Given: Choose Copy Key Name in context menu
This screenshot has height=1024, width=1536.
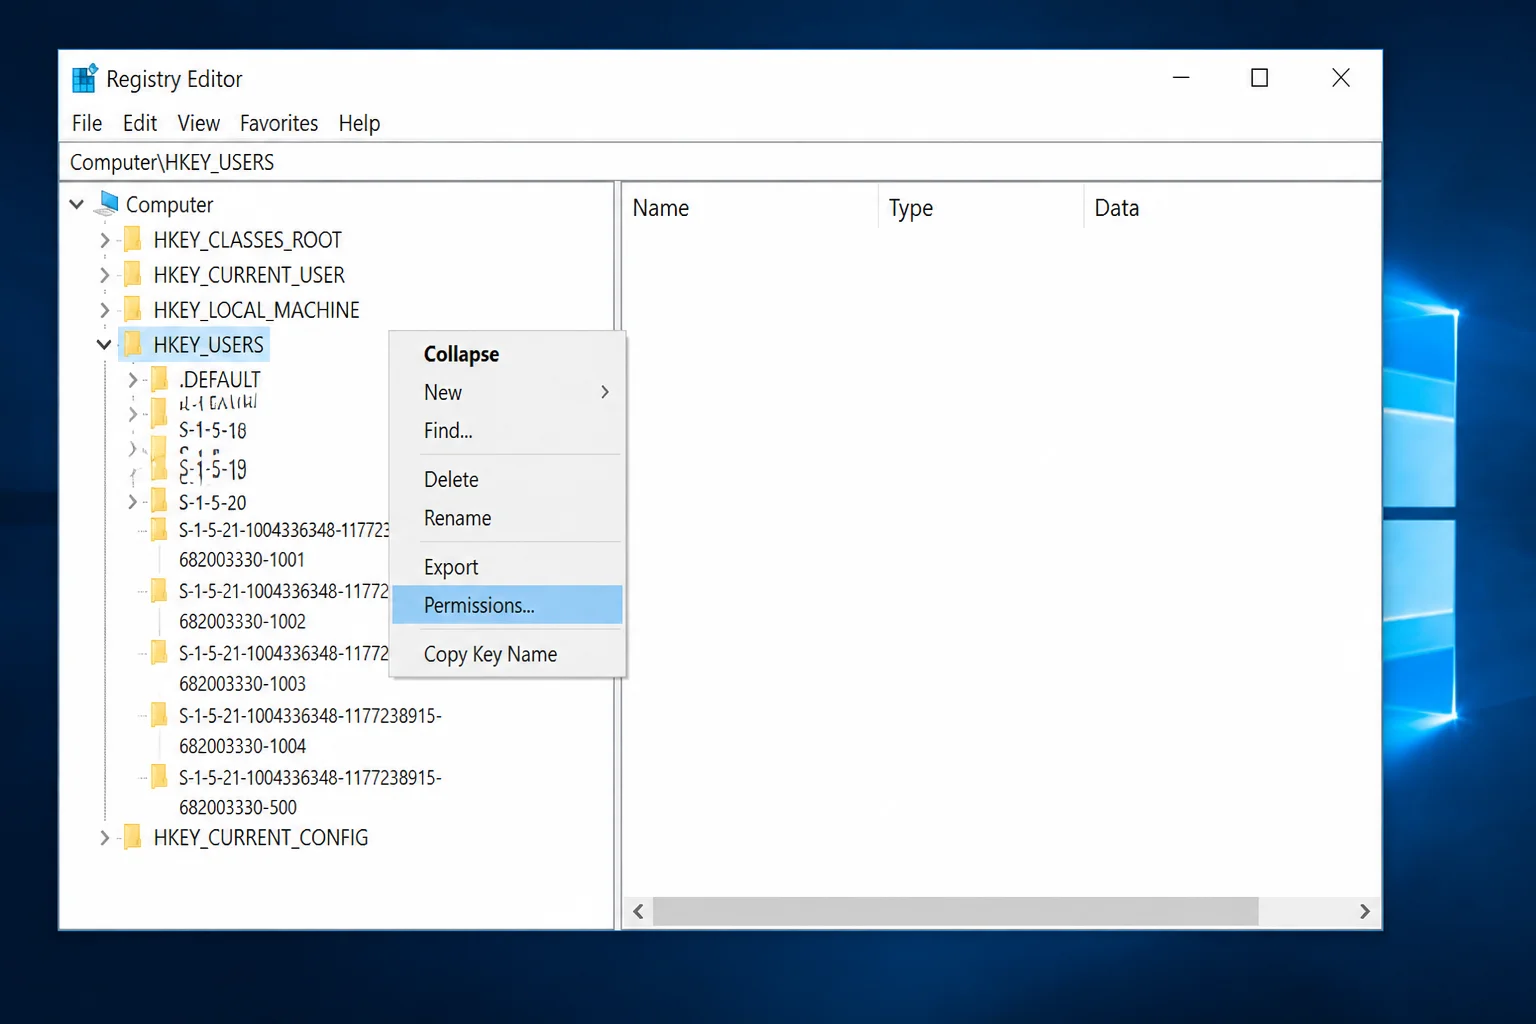Looking at the screenshot, I should [508, 654].
